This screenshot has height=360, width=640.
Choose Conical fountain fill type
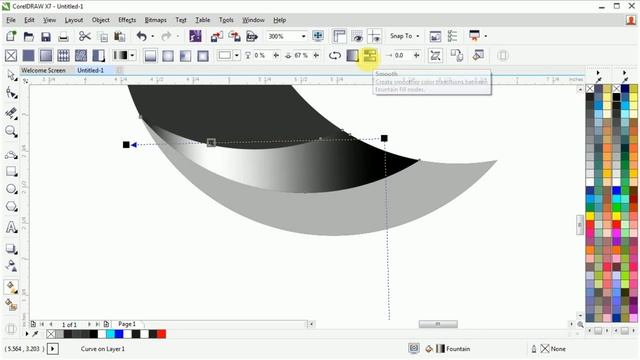coord(185,55)
